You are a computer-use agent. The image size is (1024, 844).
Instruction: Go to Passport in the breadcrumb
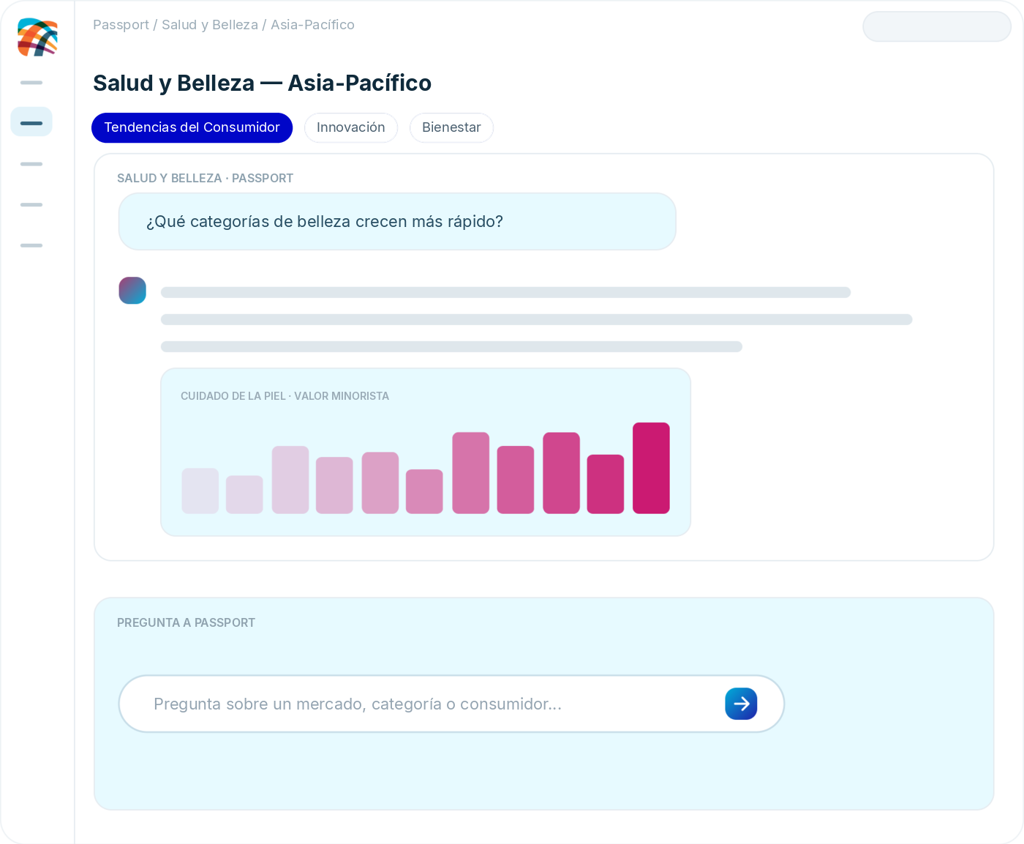pyautogui.click(x=121, y=25)
